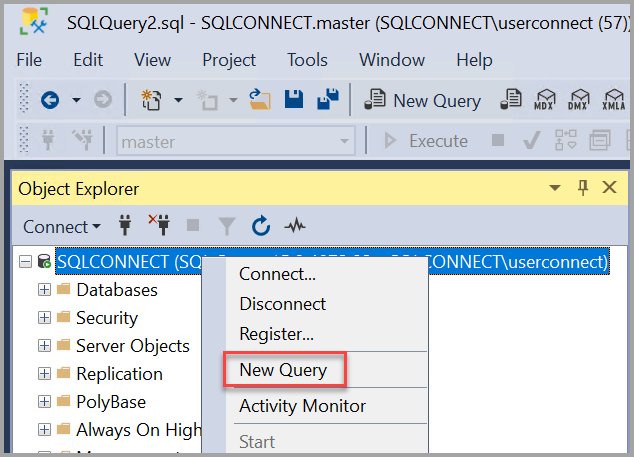
Task: Open the Help menu
Action: pos(474,60)
